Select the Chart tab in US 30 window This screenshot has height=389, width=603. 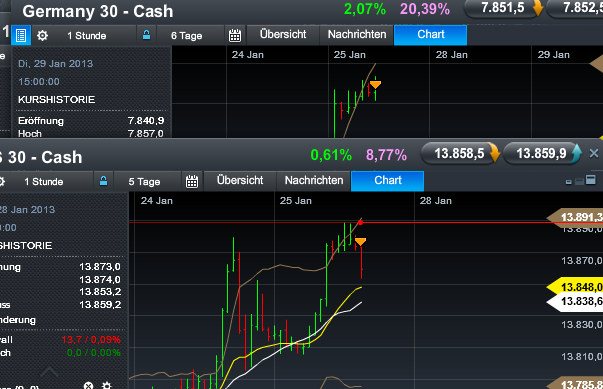pos(388,181)
